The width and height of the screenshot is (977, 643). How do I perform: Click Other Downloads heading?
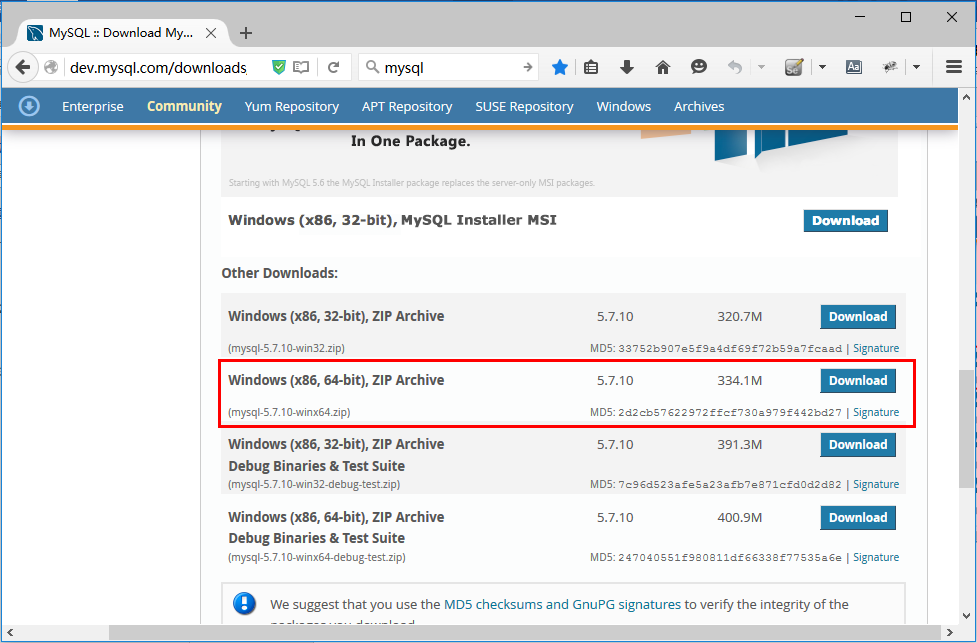click(280, 273)
